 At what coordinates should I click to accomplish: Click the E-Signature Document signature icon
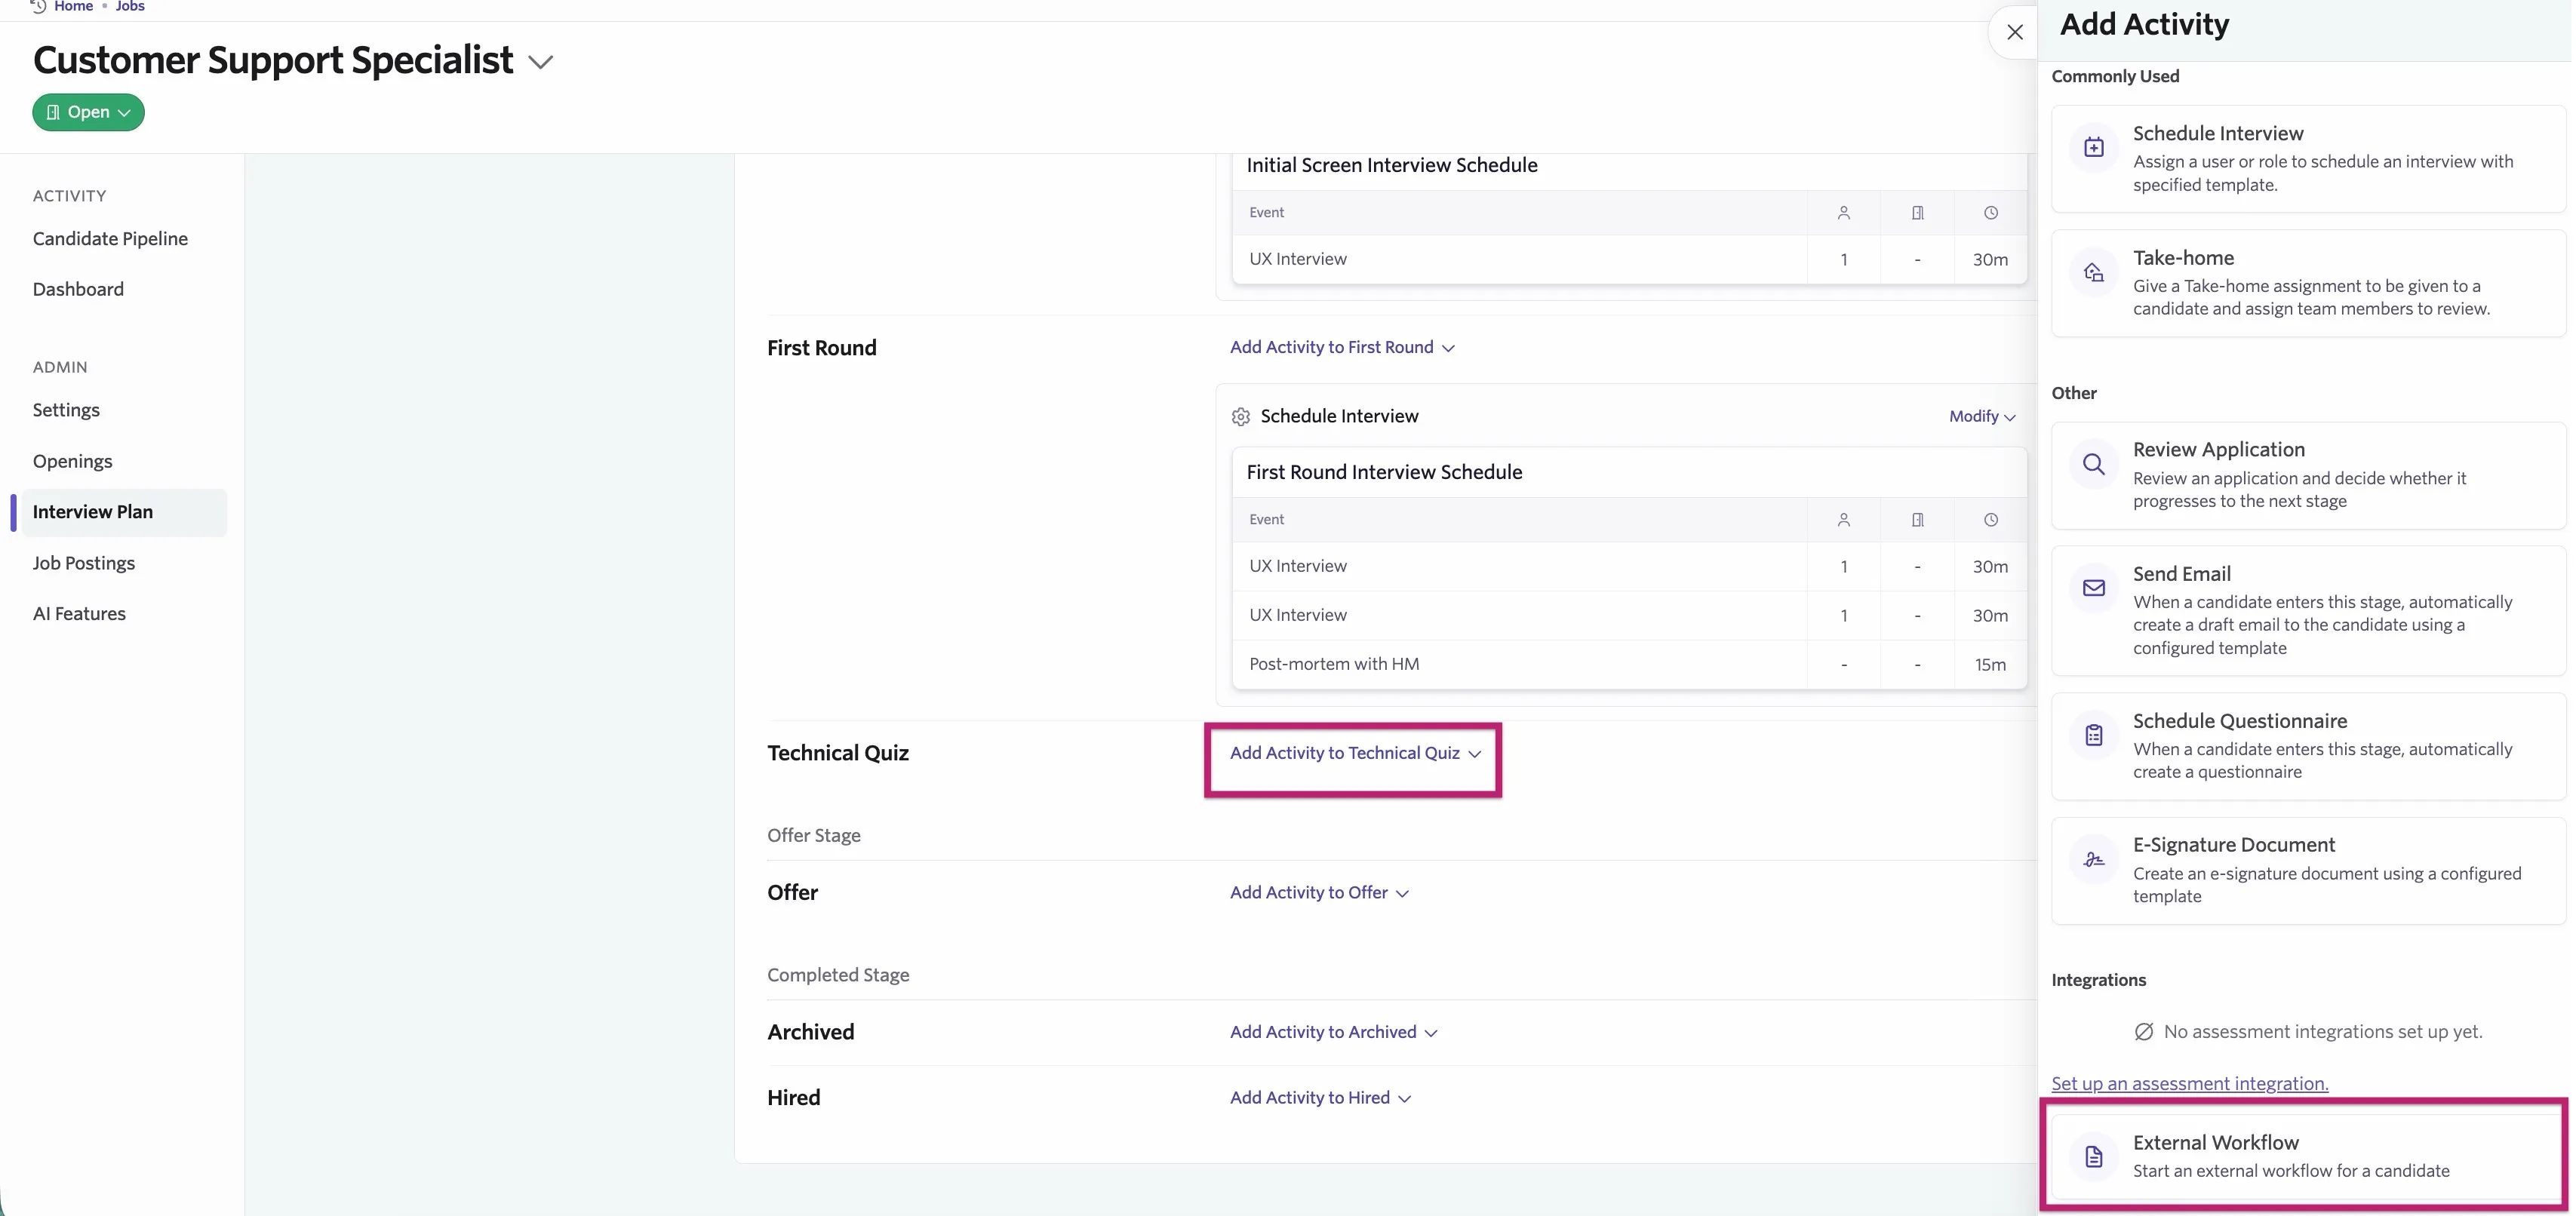[2093, 859]
